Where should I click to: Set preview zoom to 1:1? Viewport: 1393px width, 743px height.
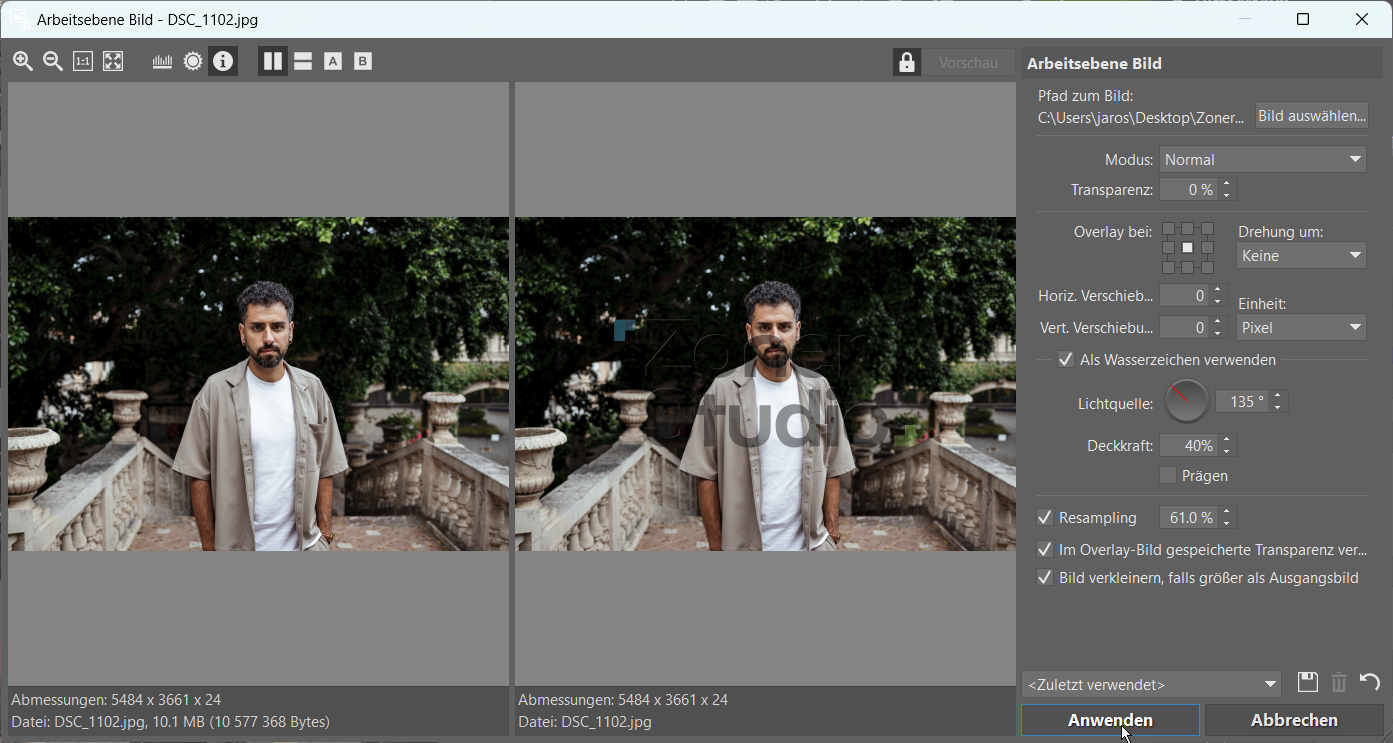83,62
